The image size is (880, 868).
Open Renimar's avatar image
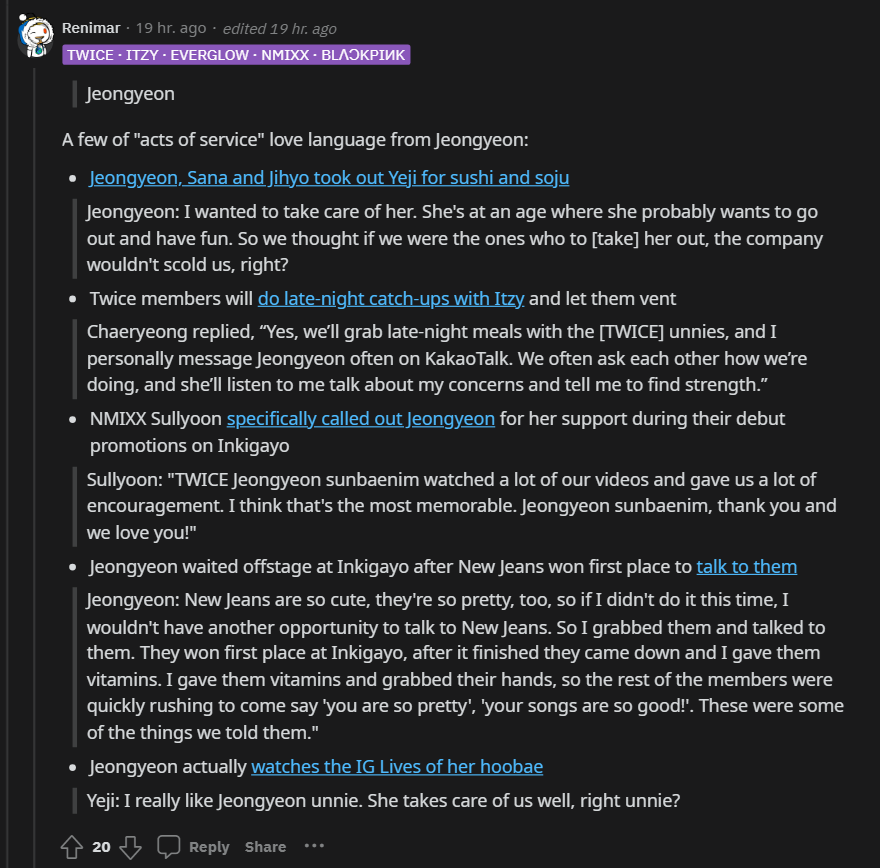pyautogui.click(x=34, y=36)
